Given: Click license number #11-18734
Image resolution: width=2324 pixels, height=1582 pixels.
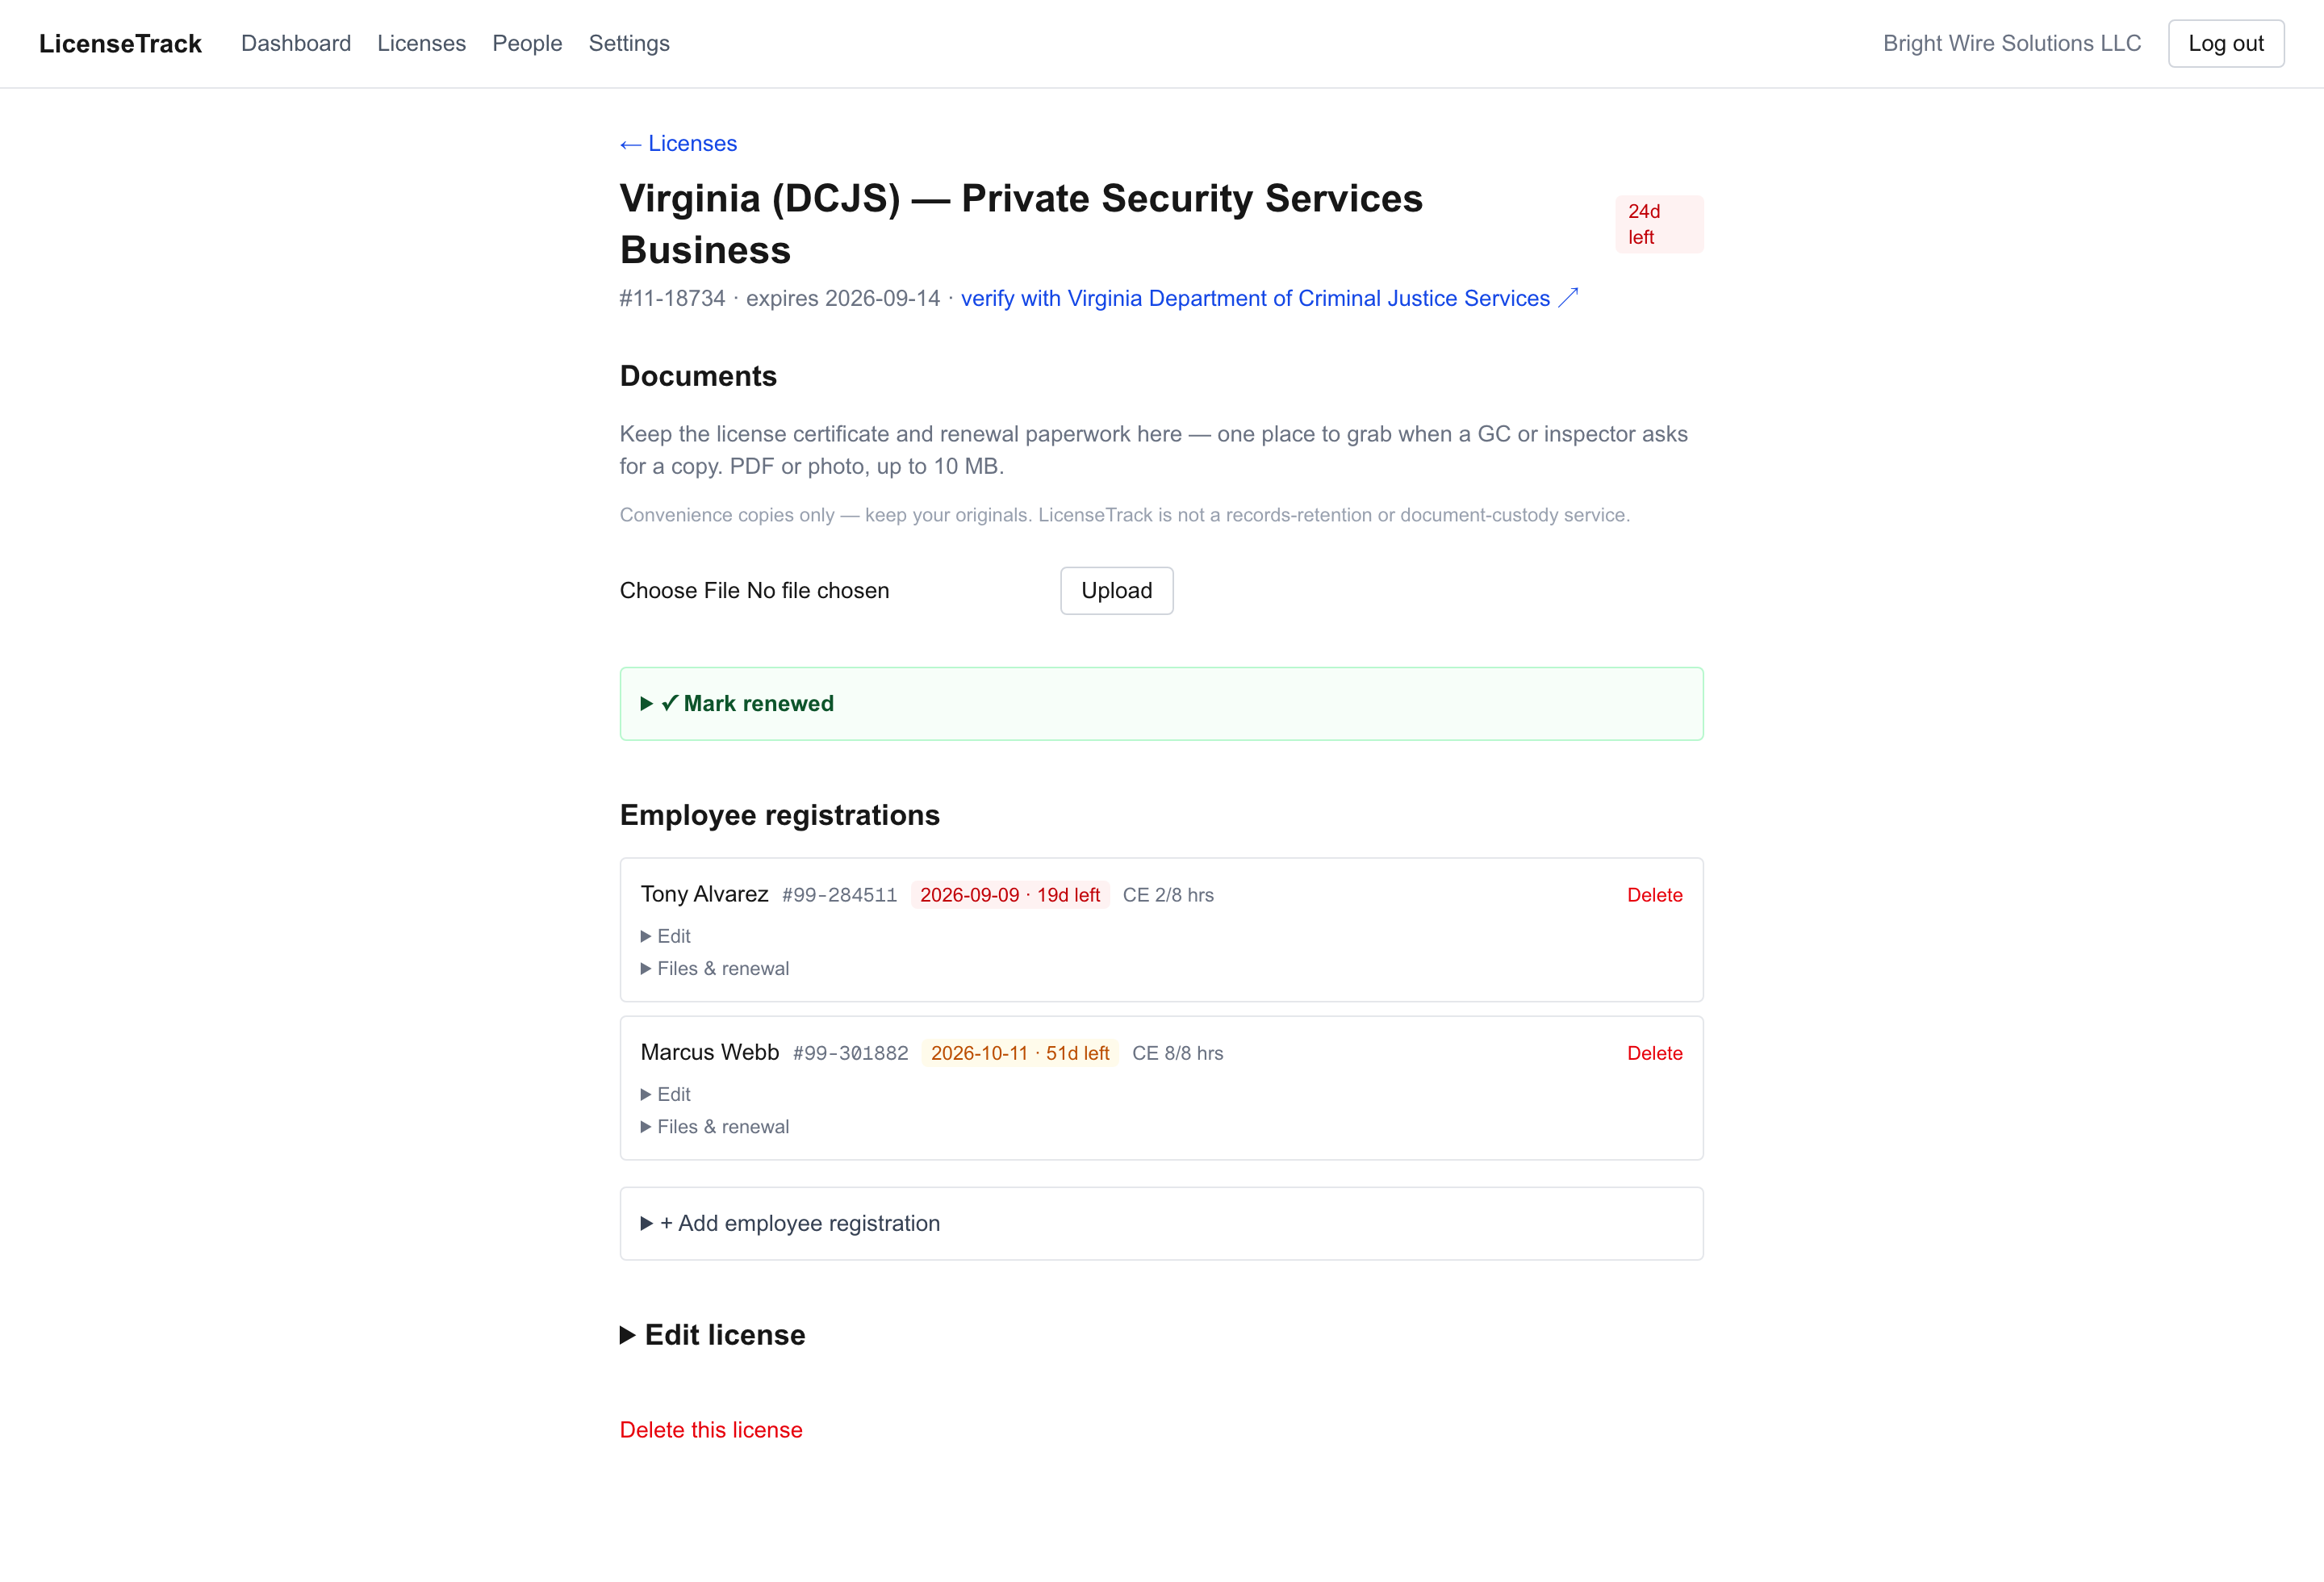Looking at the screenshot, I should [672, 298].
